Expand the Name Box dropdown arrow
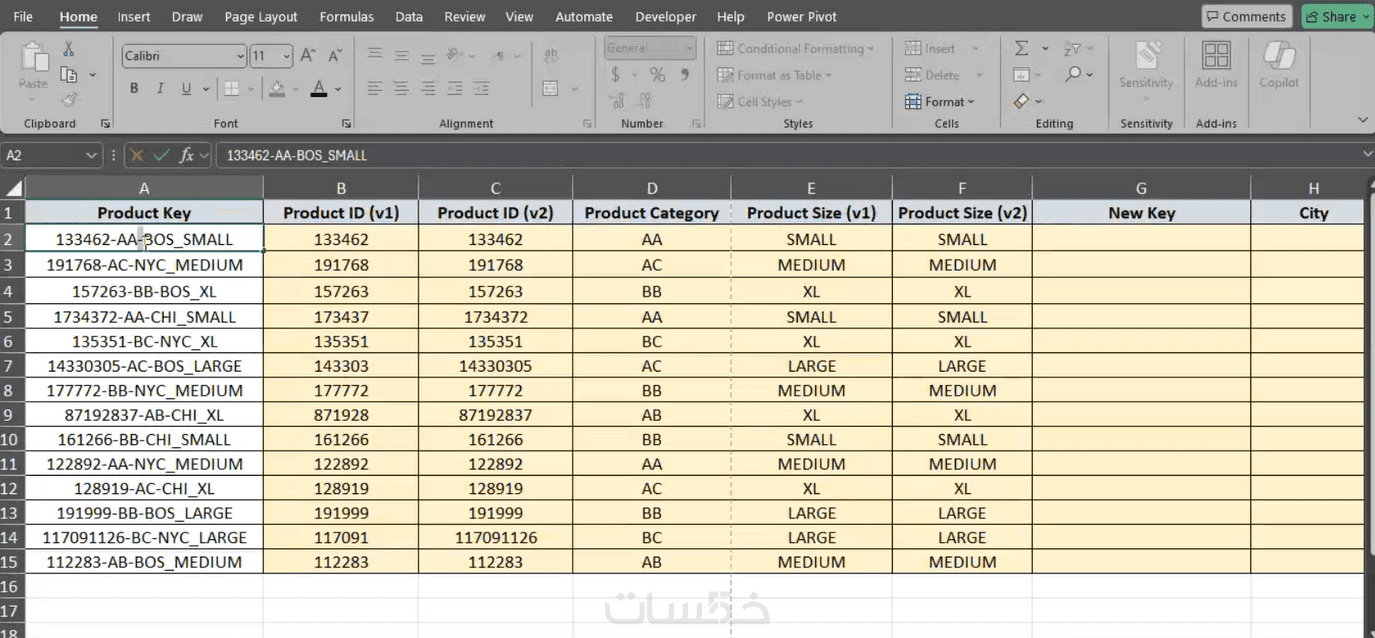The image size is (1375, 638). point(91,155)
